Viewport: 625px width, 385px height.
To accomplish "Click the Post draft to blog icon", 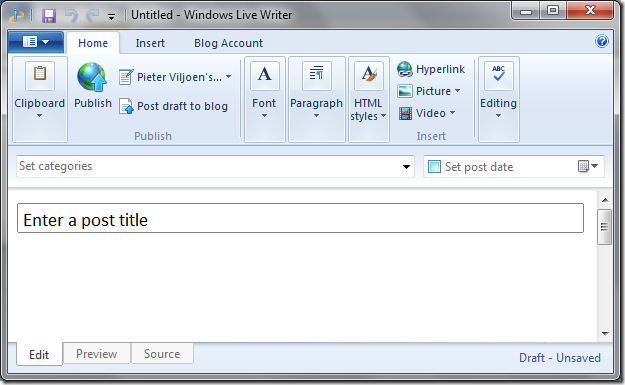I will 126,106.
